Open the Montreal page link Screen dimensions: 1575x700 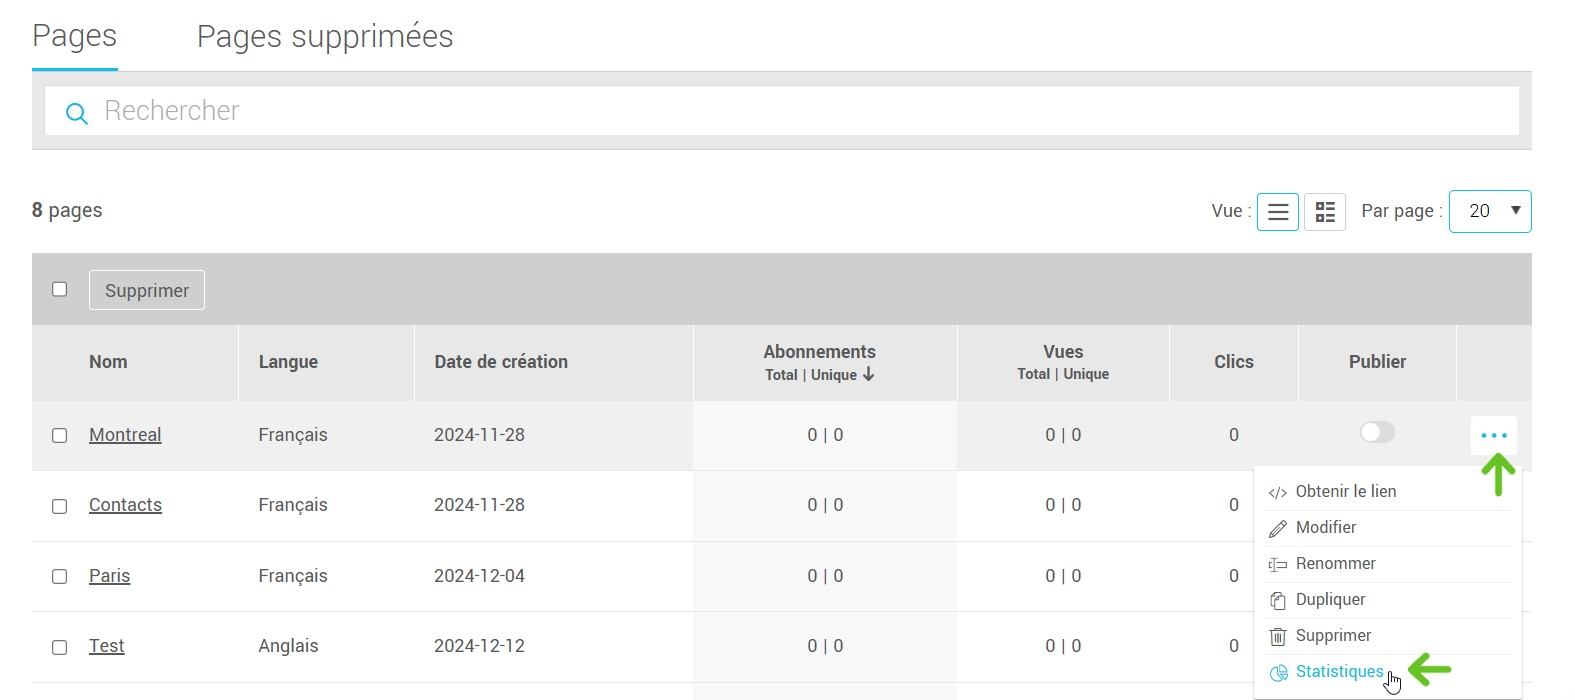[x=125, y=435]
